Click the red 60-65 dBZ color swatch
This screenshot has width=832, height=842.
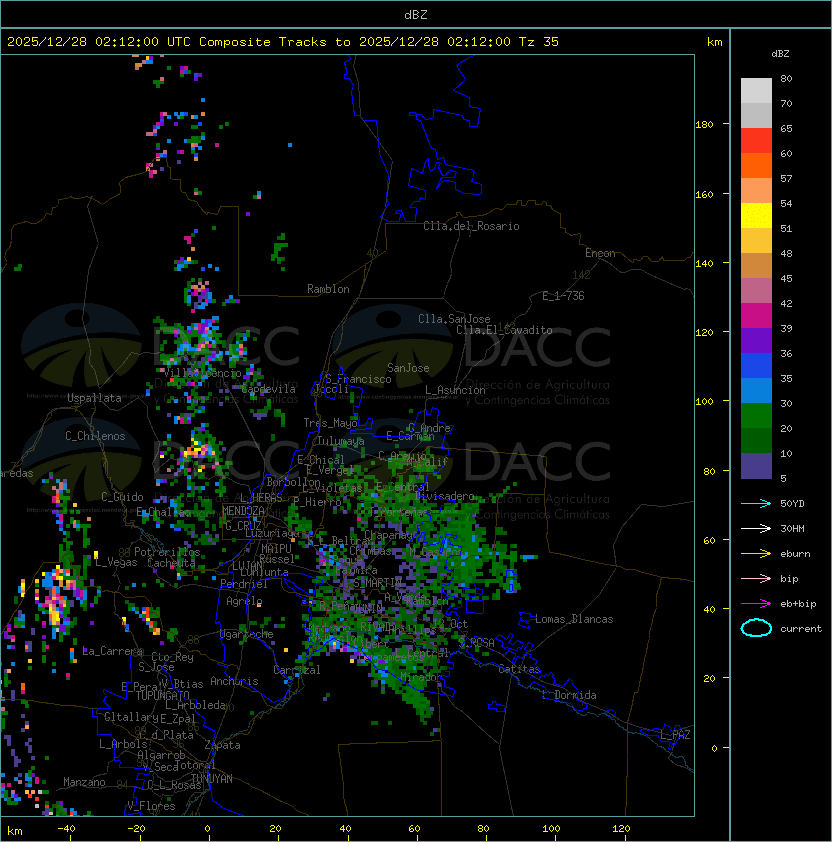tap(756, 141)
